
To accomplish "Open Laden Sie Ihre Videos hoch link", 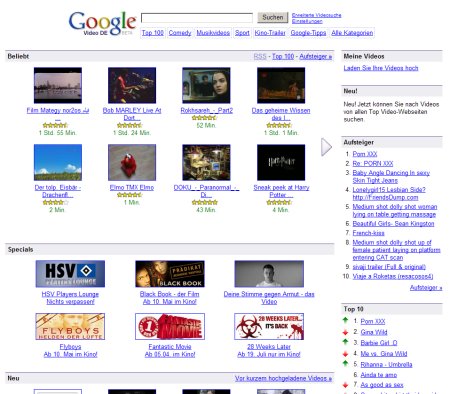I will pyautogui.click(x=381, y=68).
